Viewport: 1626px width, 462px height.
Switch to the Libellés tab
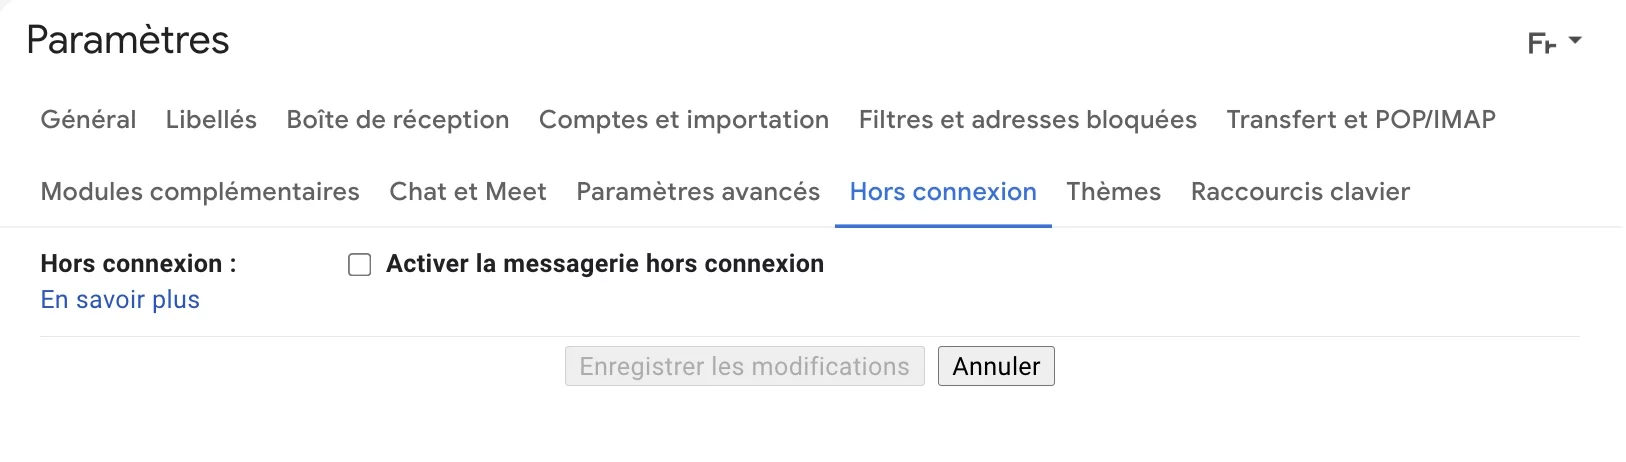coord(211,120)
